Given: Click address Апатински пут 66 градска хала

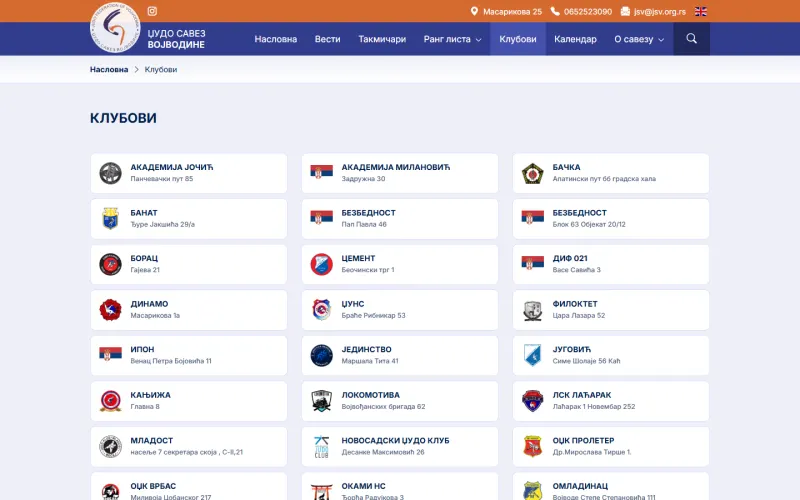Looking at the screenshot, I should click(x=604, y=179).
